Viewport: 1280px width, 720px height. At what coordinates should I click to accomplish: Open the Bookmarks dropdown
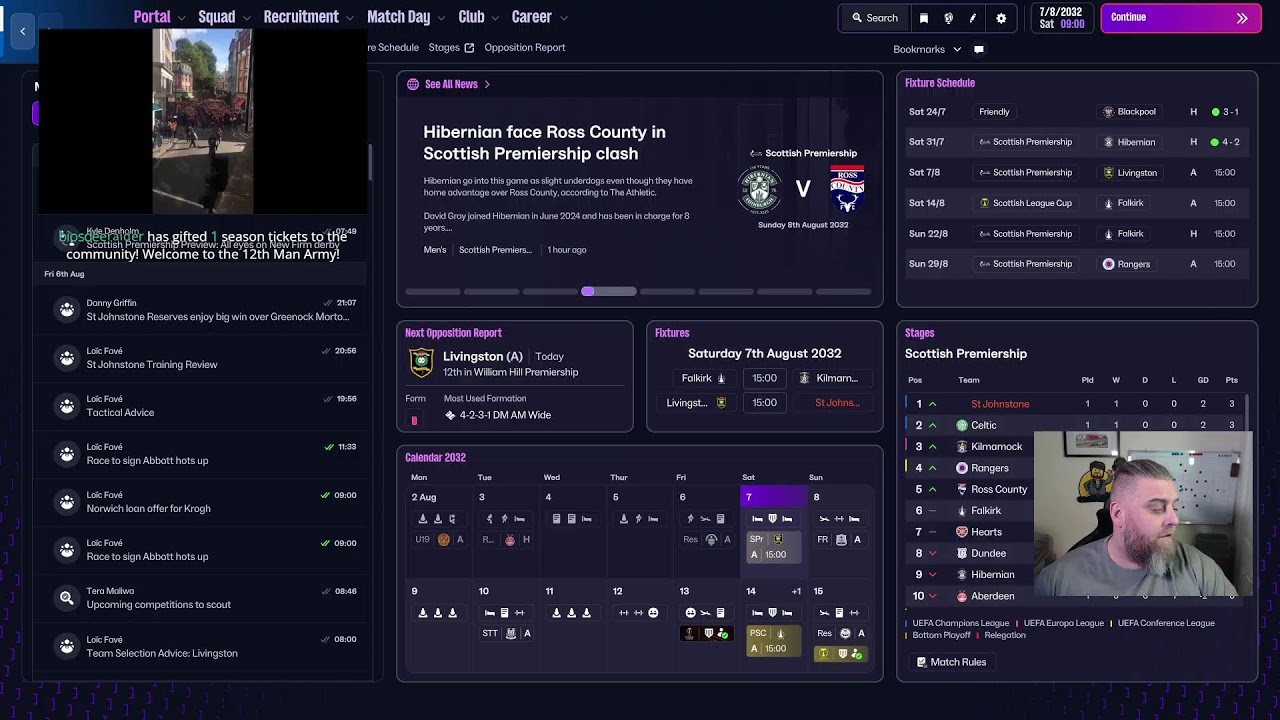pos(927,49)
